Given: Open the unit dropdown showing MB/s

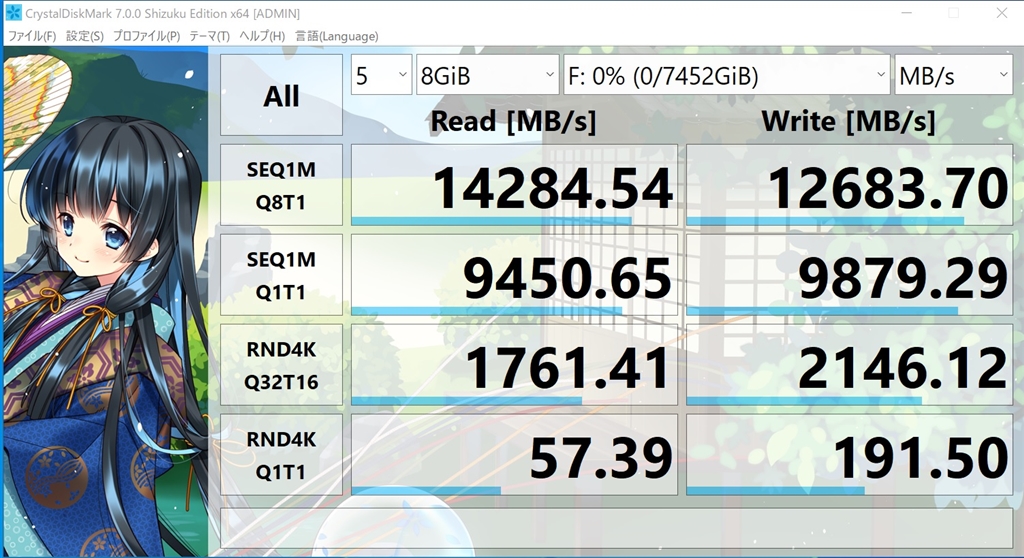Looking at the screenshot, I should click(x=953, y=75).
